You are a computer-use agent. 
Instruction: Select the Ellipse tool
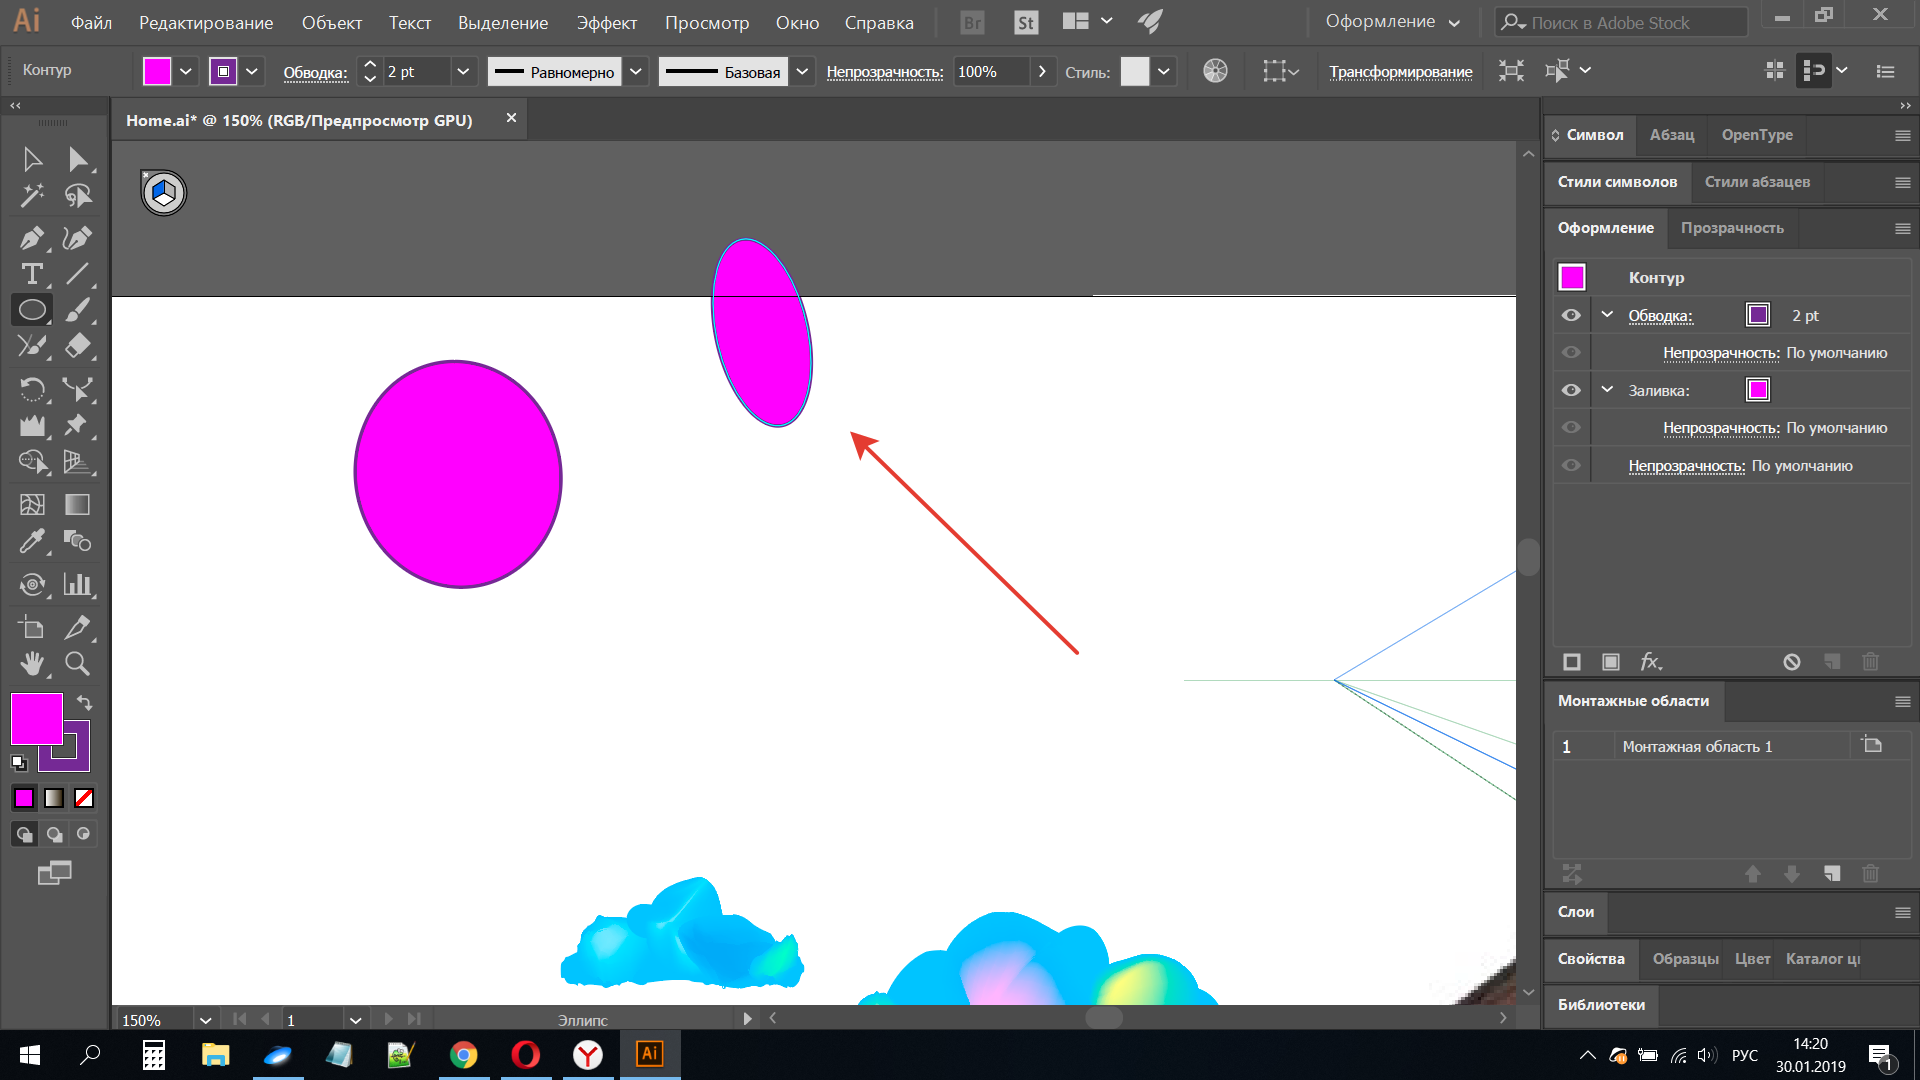32,310
